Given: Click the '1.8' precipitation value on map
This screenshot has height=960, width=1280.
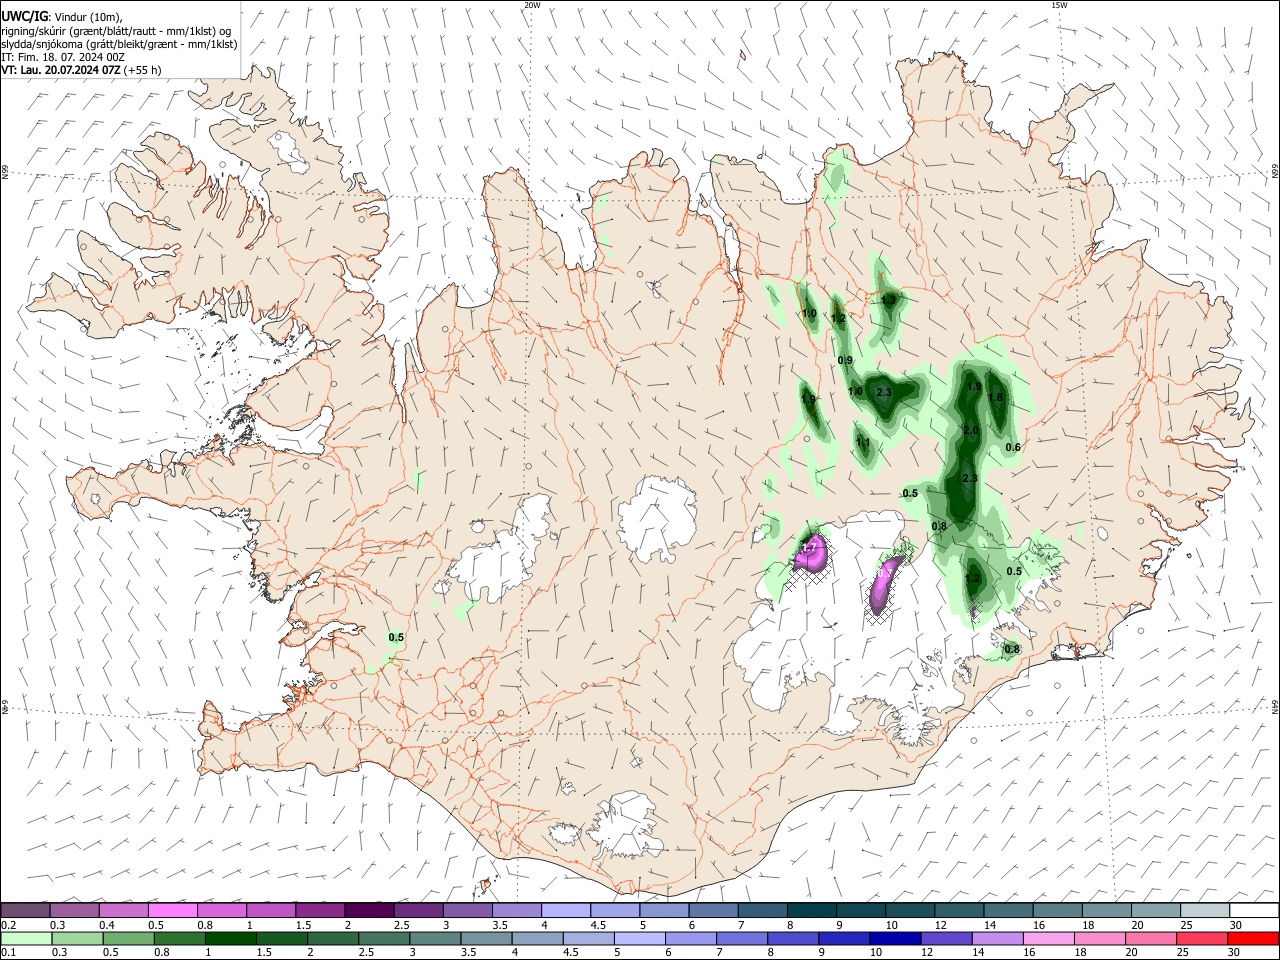Looking at the screenshot, I should pyautogui.click(x=995, y=397).
